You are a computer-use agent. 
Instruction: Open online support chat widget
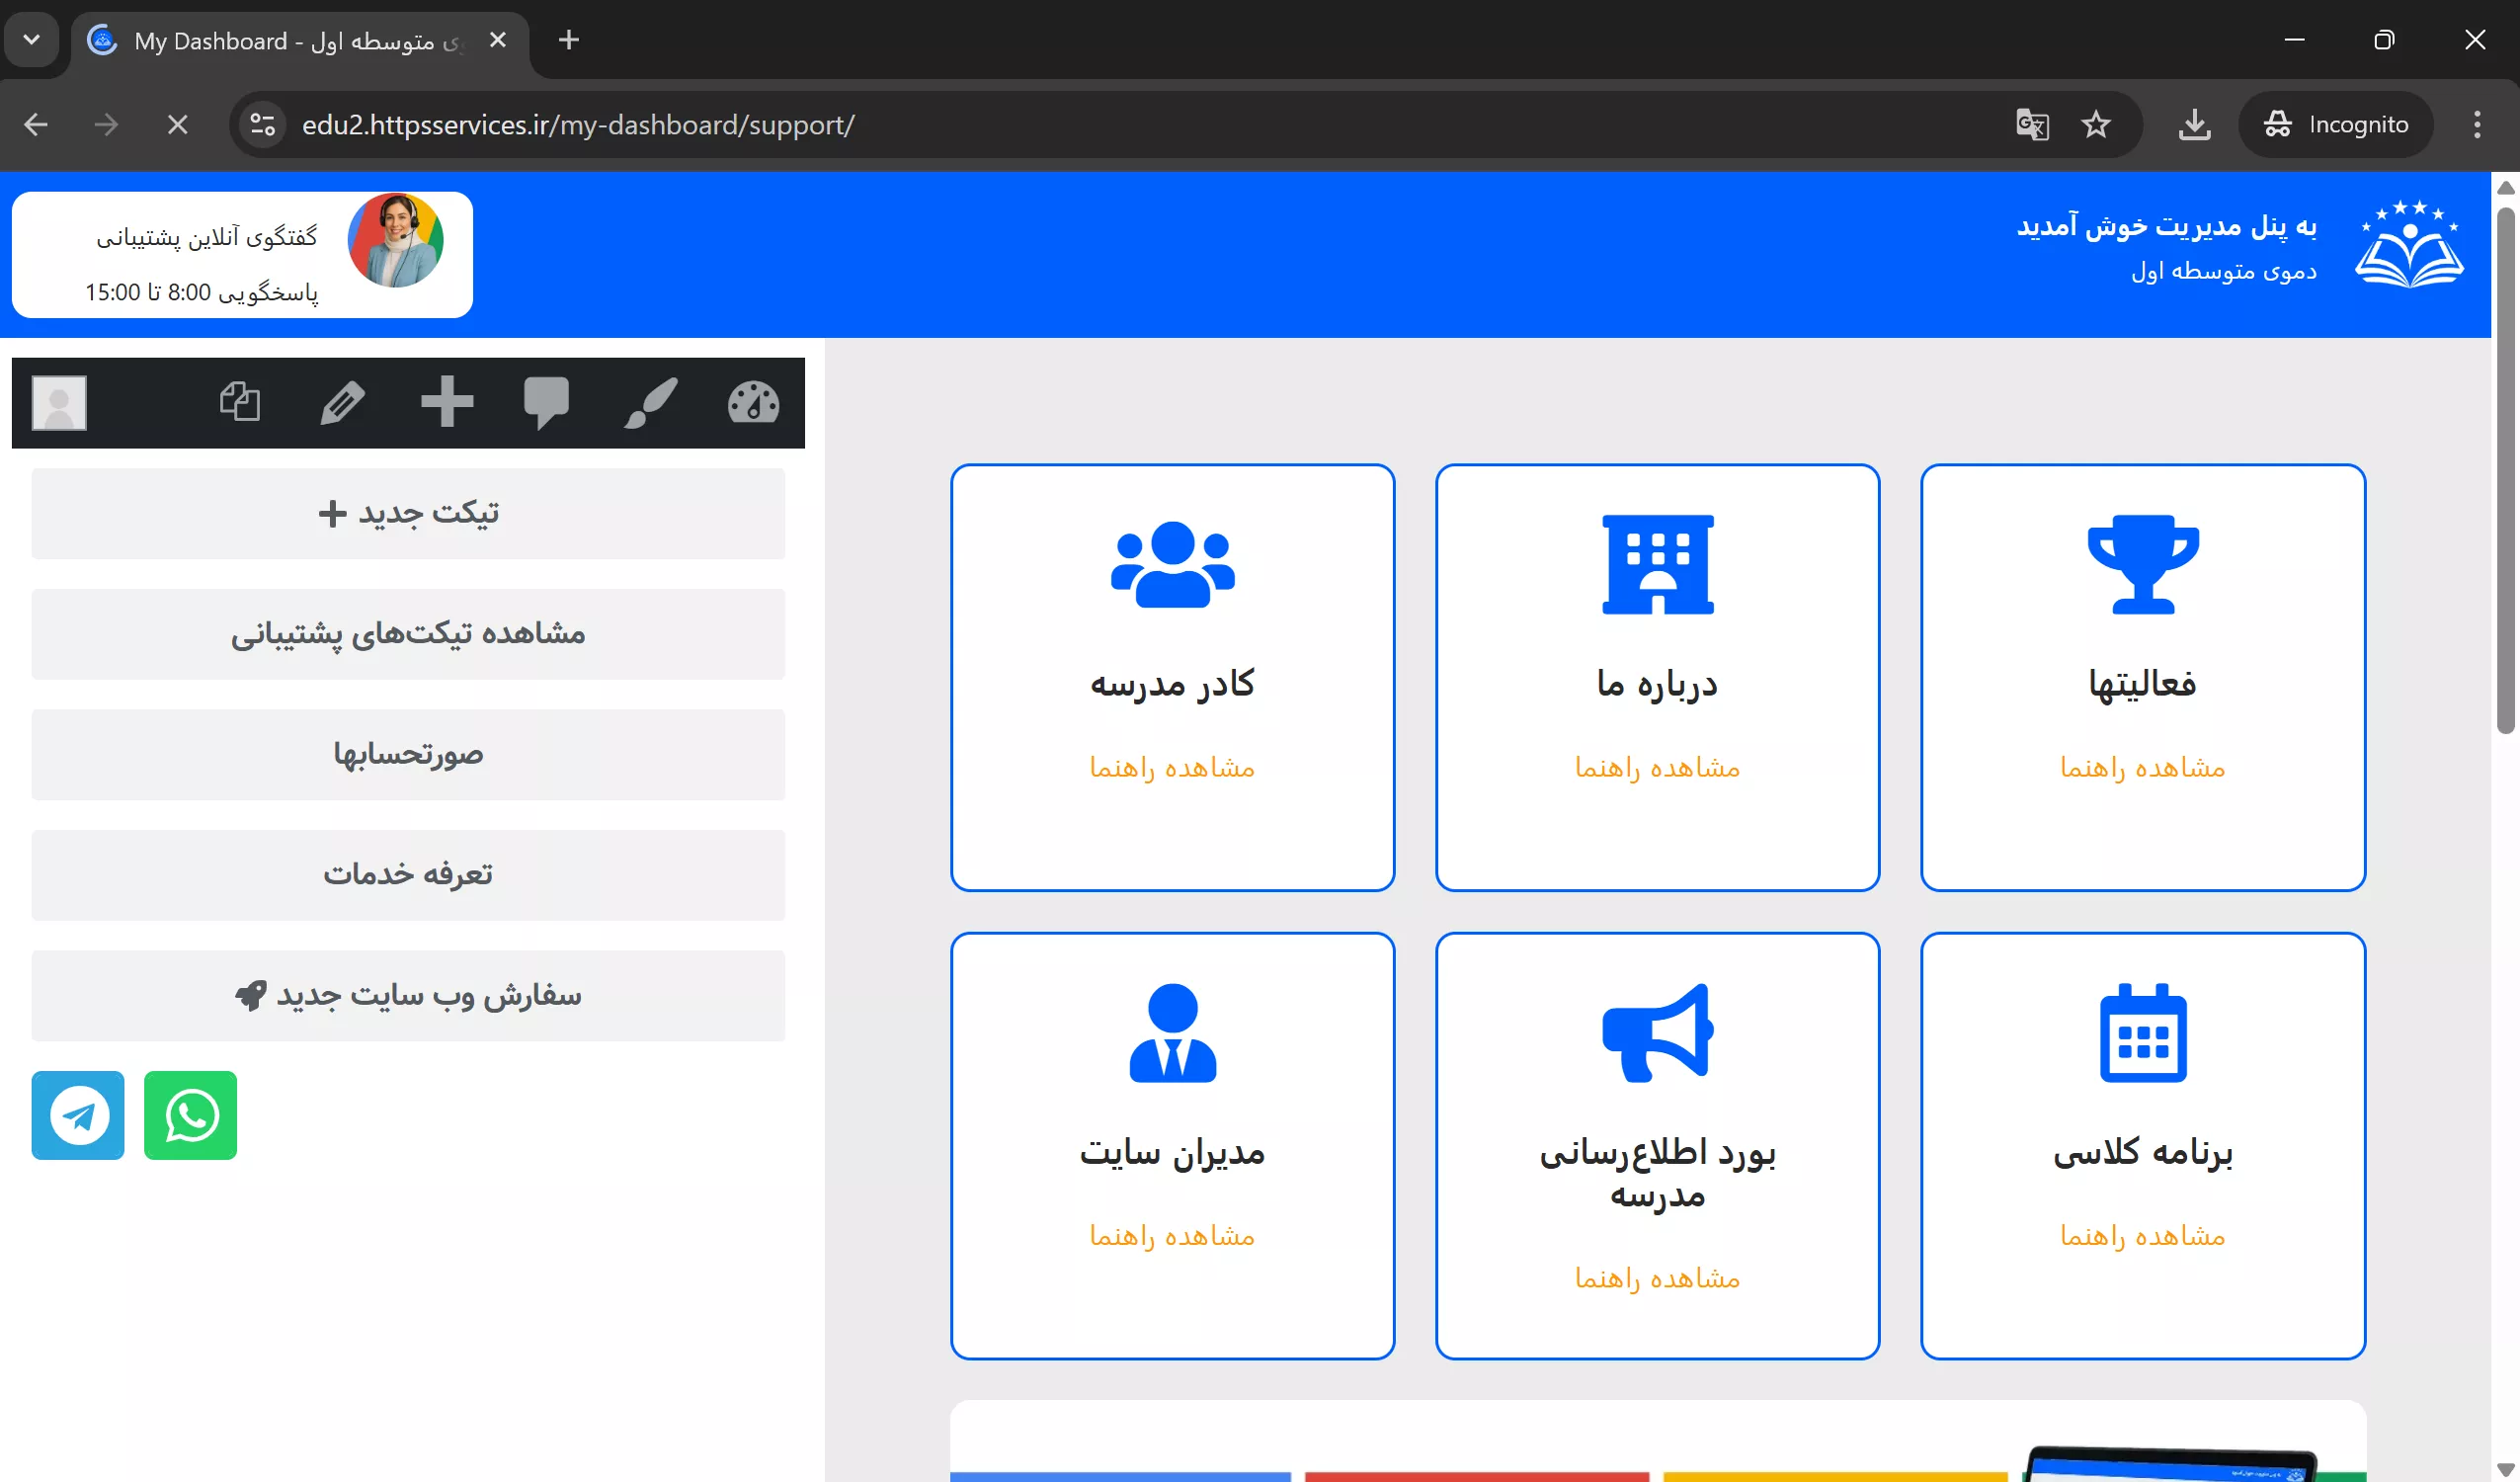[x=242, y=255]
